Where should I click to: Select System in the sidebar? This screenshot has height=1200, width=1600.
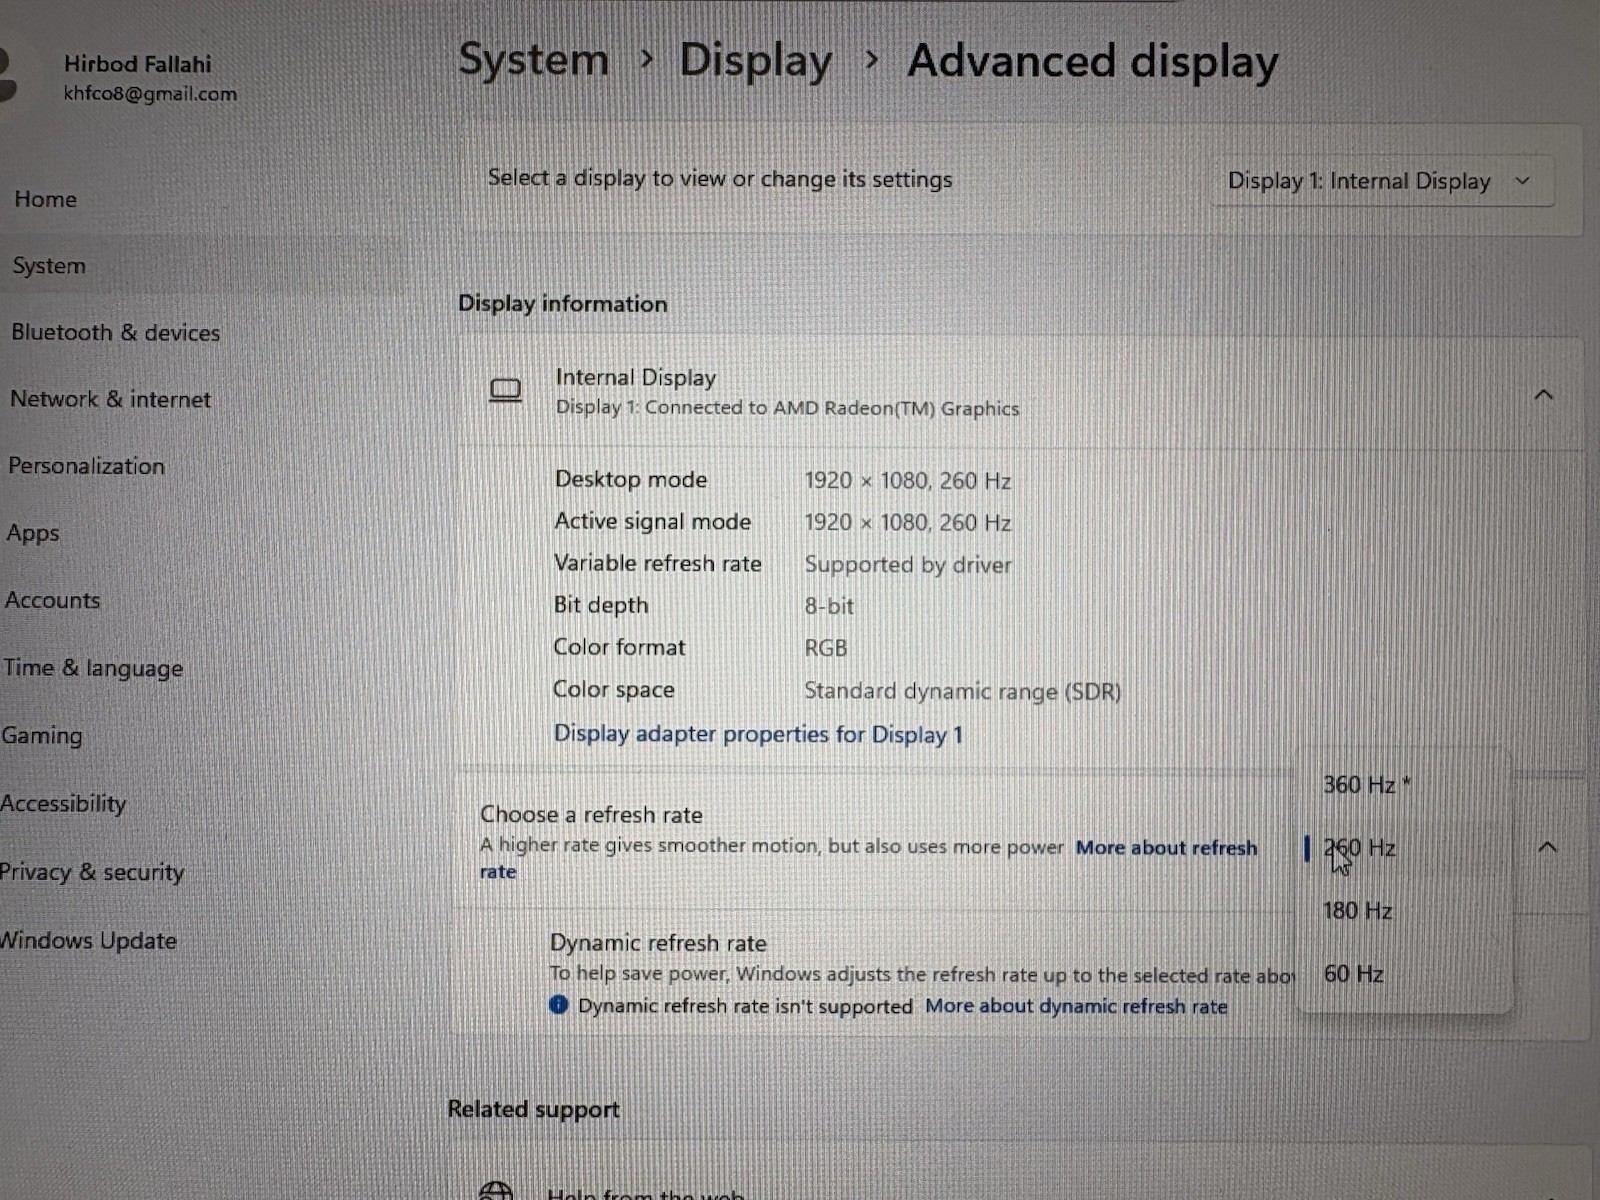click(x=49, y=266)
